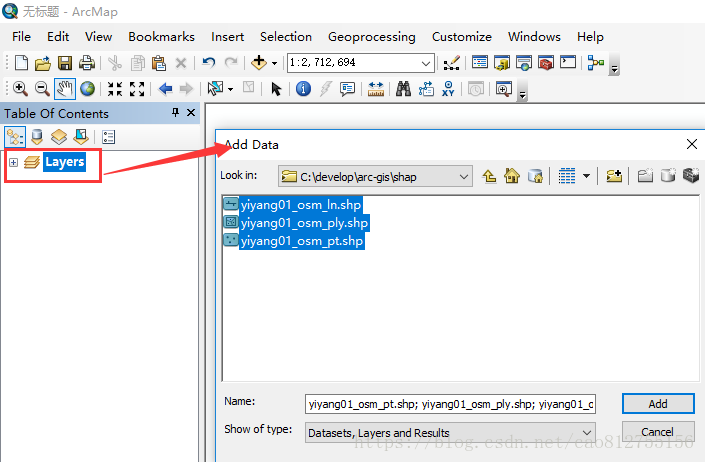Open the Selection menu

(286, 36)
